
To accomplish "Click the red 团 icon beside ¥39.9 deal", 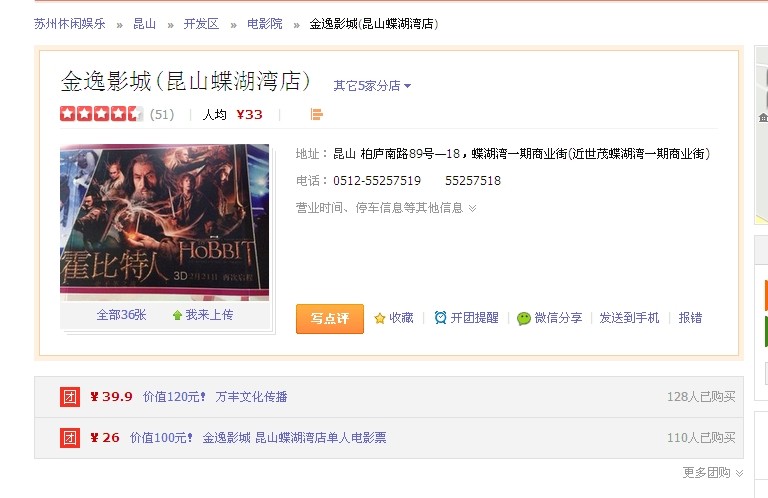I will tap(70, 397).
